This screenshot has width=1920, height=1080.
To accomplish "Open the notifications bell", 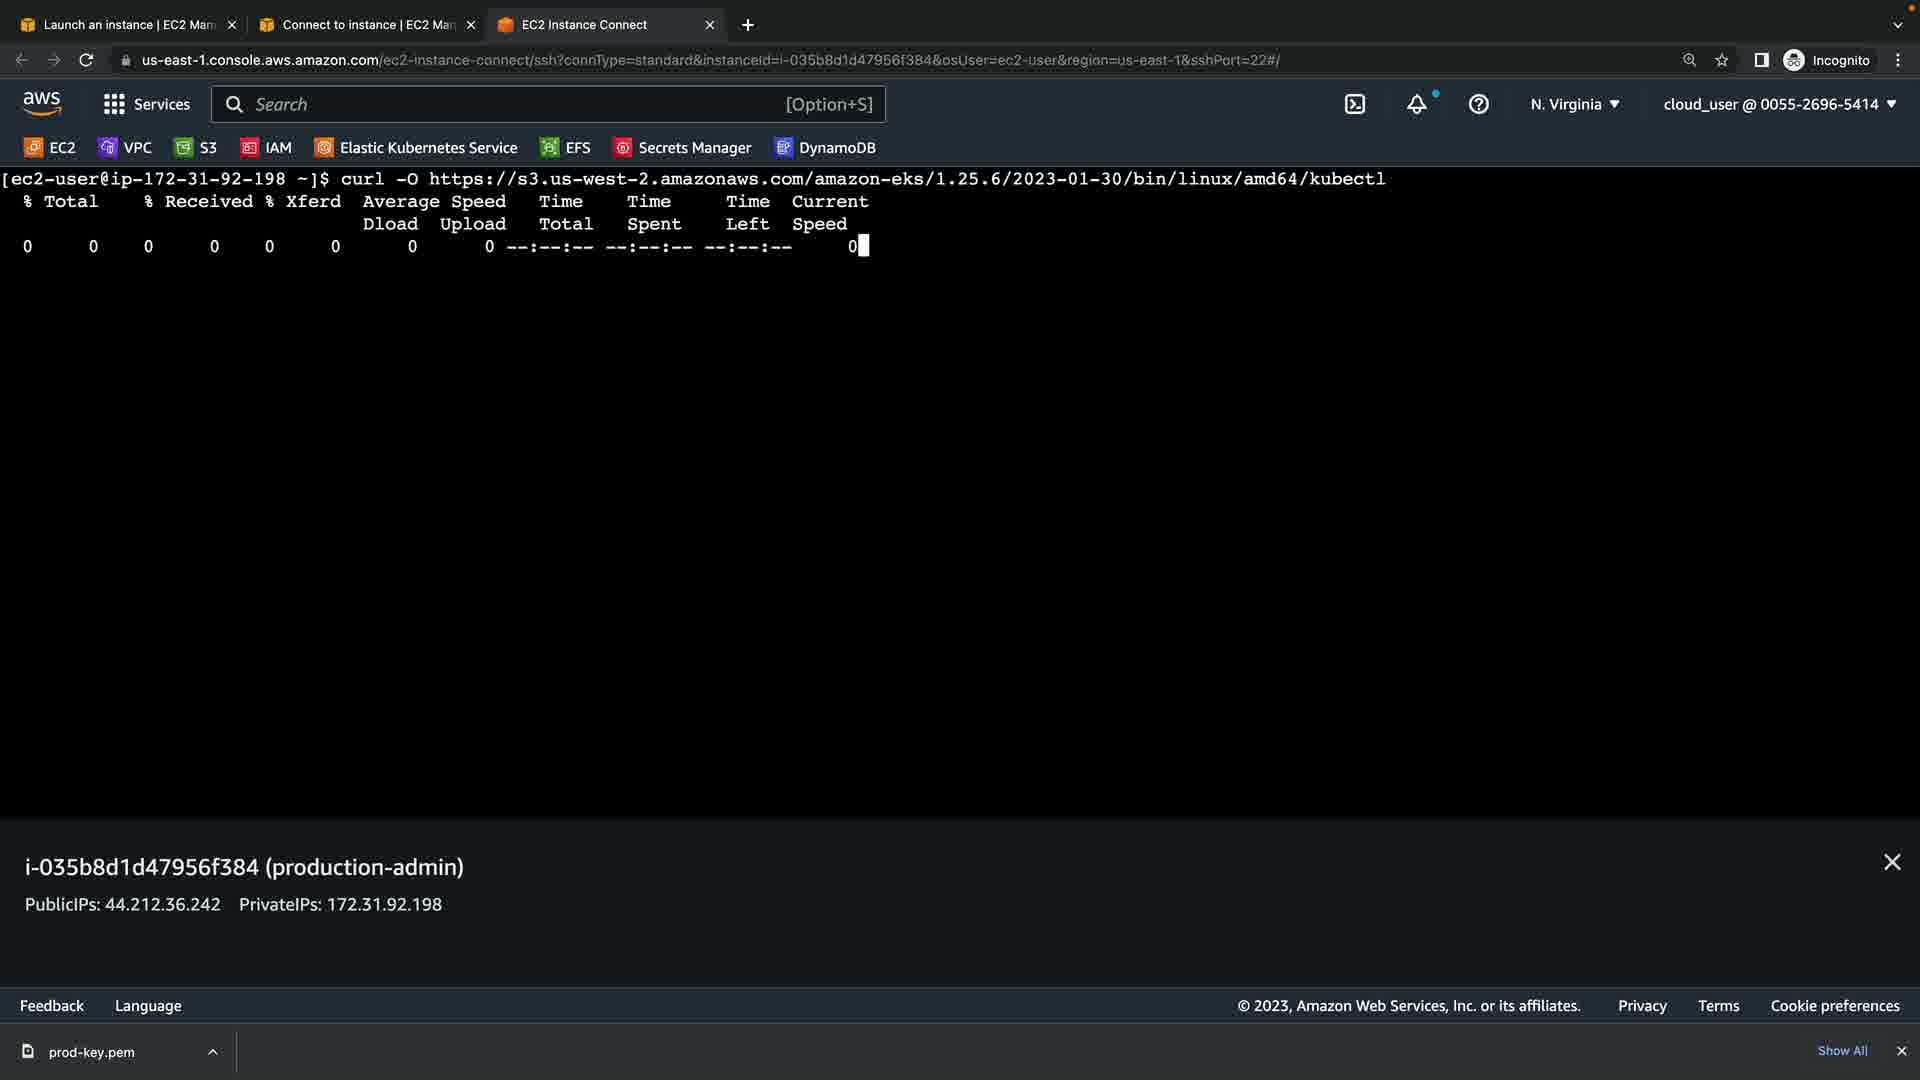I will tap(1417, 104).
